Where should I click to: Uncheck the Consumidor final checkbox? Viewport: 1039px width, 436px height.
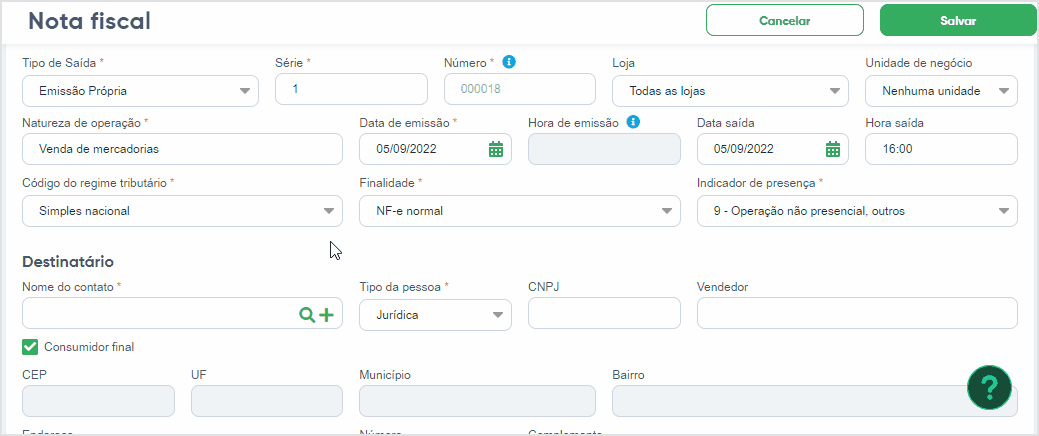click(x=30, y=347)
